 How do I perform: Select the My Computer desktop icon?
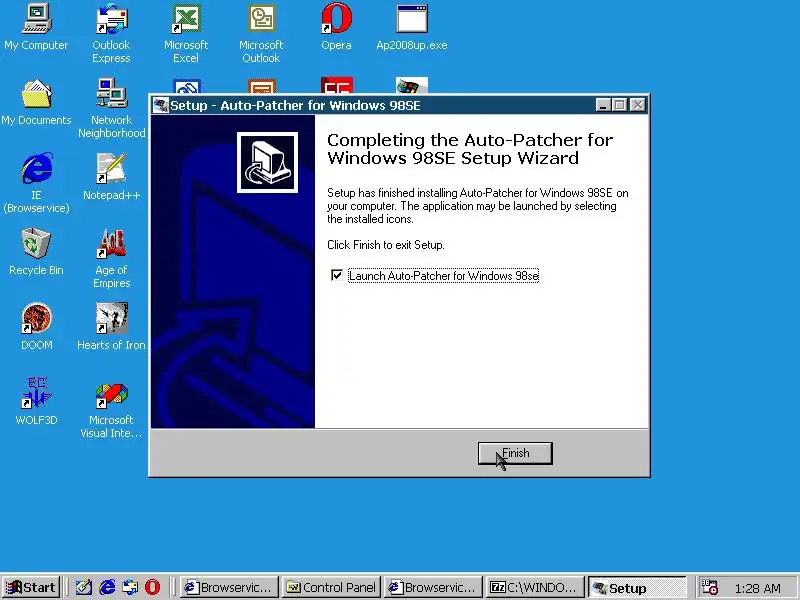coord(36,28)
